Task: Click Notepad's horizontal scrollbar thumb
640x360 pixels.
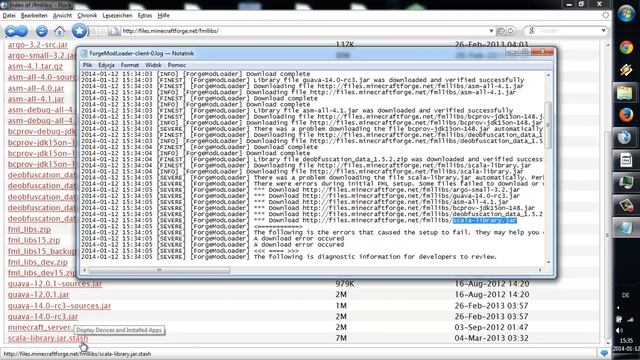Action: [x=160, y=270]
